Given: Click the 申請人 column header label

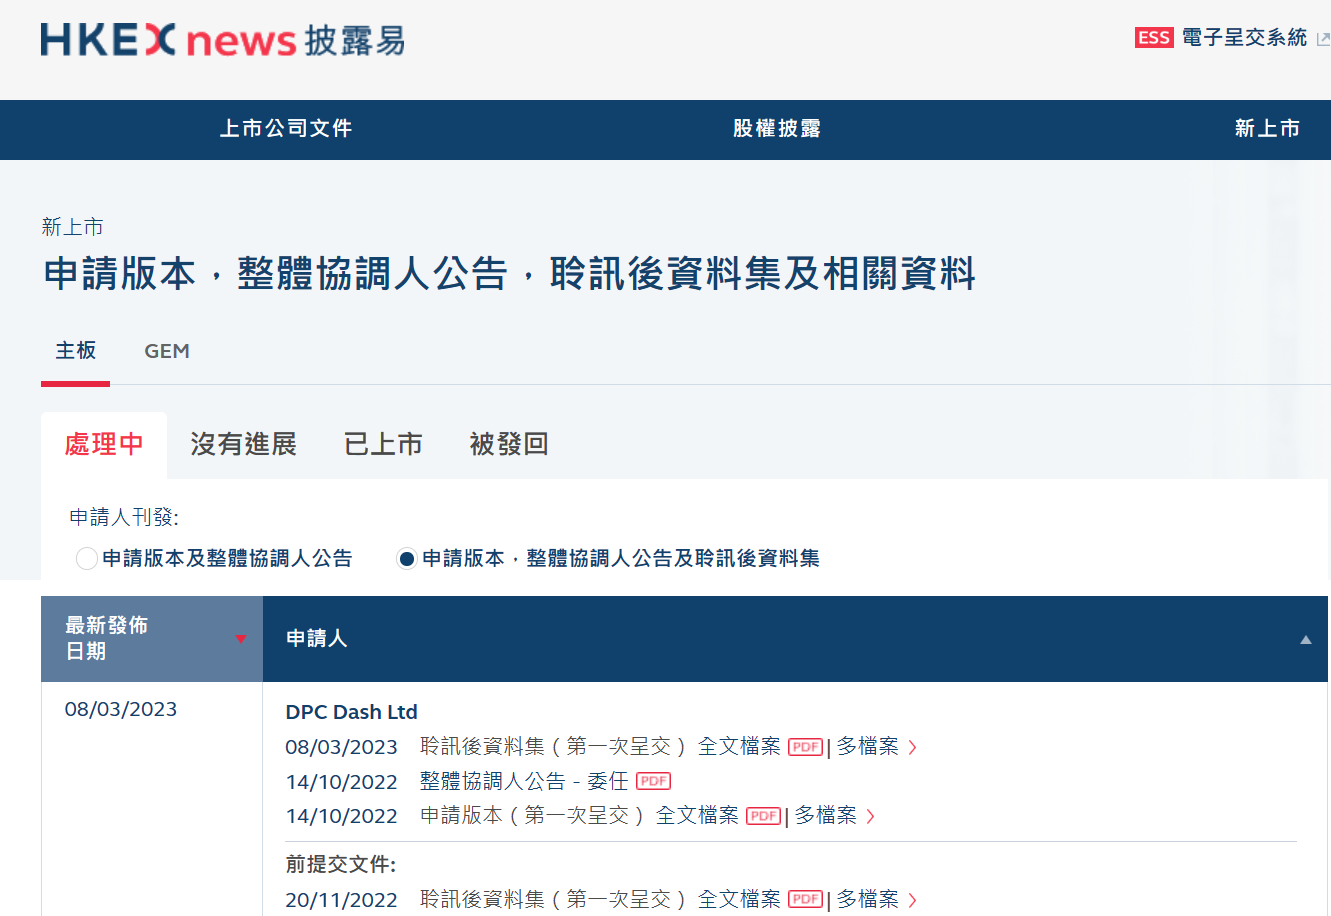Looking at the screenshot, I should tap(316, 639).
